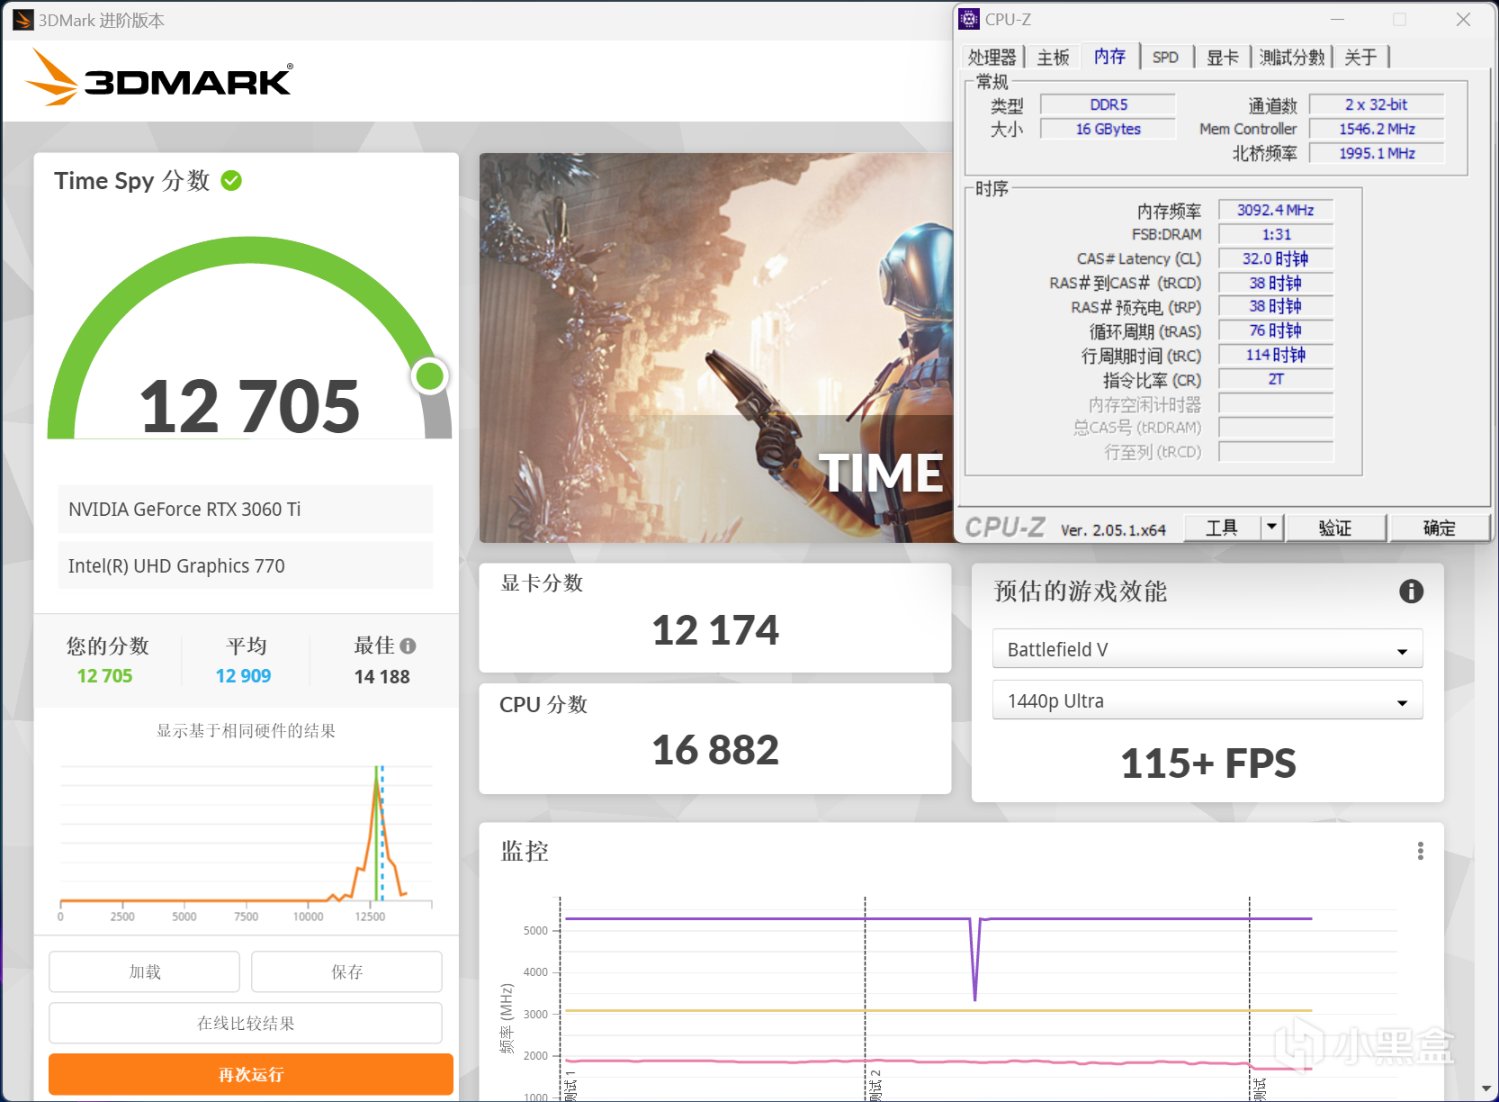The height and width of the screenshot is (1102, 1499).
Task: Open the info icon for 预估的游戏效能
Action: click(x=1411, y=591)
